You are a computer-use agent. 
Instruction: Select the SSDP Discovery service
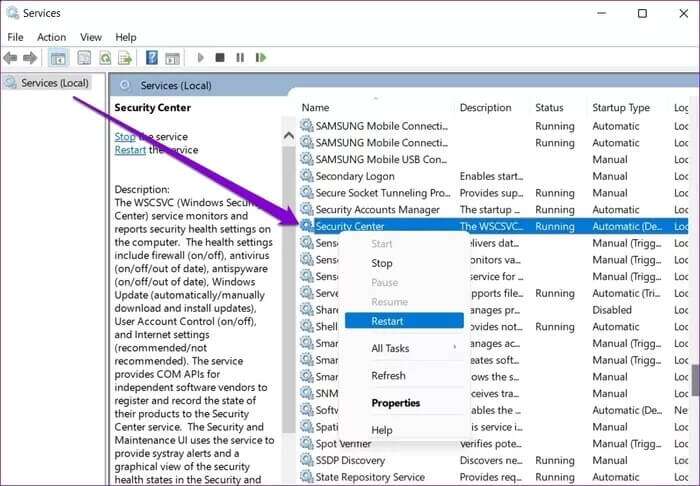(x=350, y=461)
